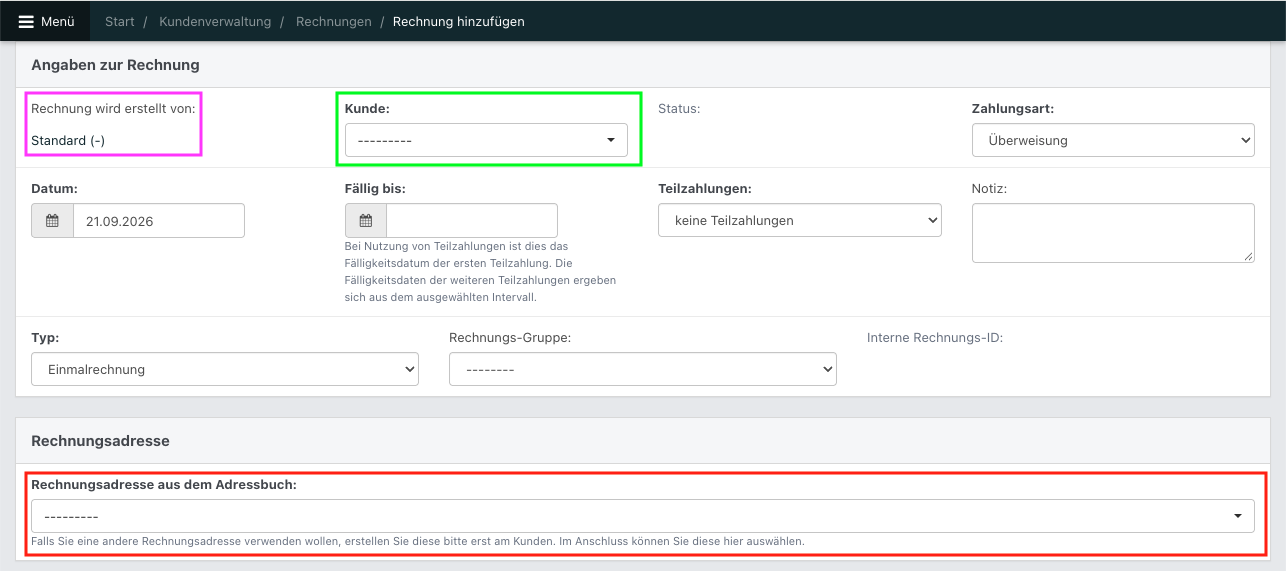Go to the Start breadcrumb
Screen dimensions: 1286x571
(120, 21)
